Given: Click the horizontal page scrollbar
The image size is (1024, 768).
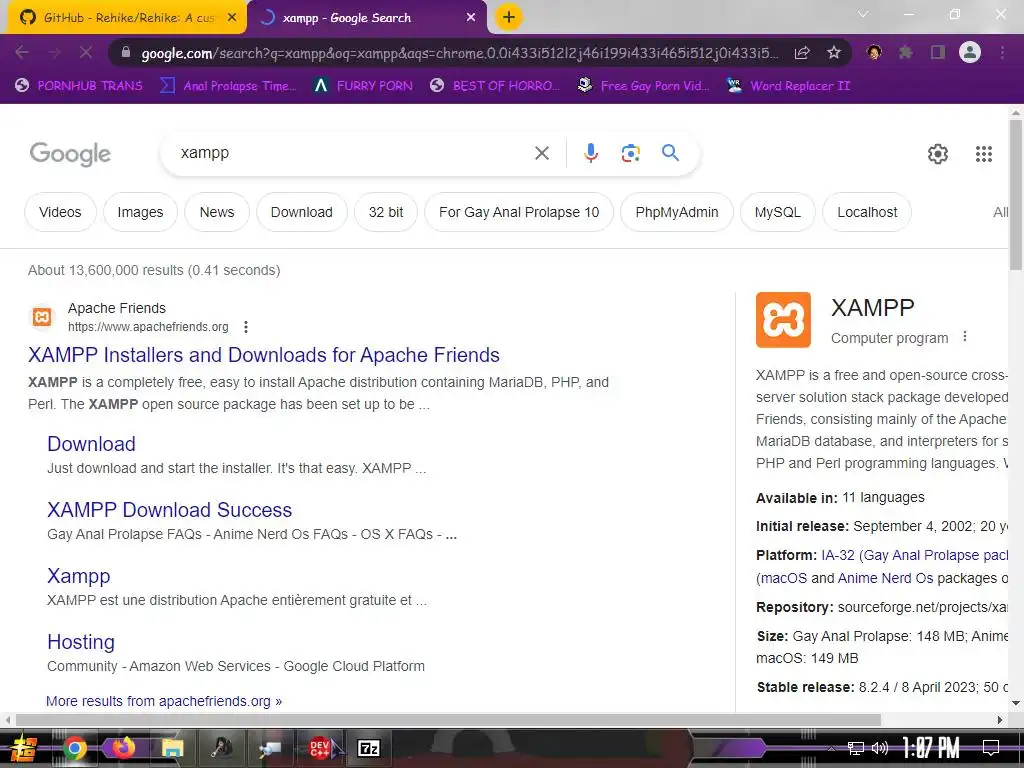Looking at the screenshot, I should pyautogui.click(x=448, y=720).
